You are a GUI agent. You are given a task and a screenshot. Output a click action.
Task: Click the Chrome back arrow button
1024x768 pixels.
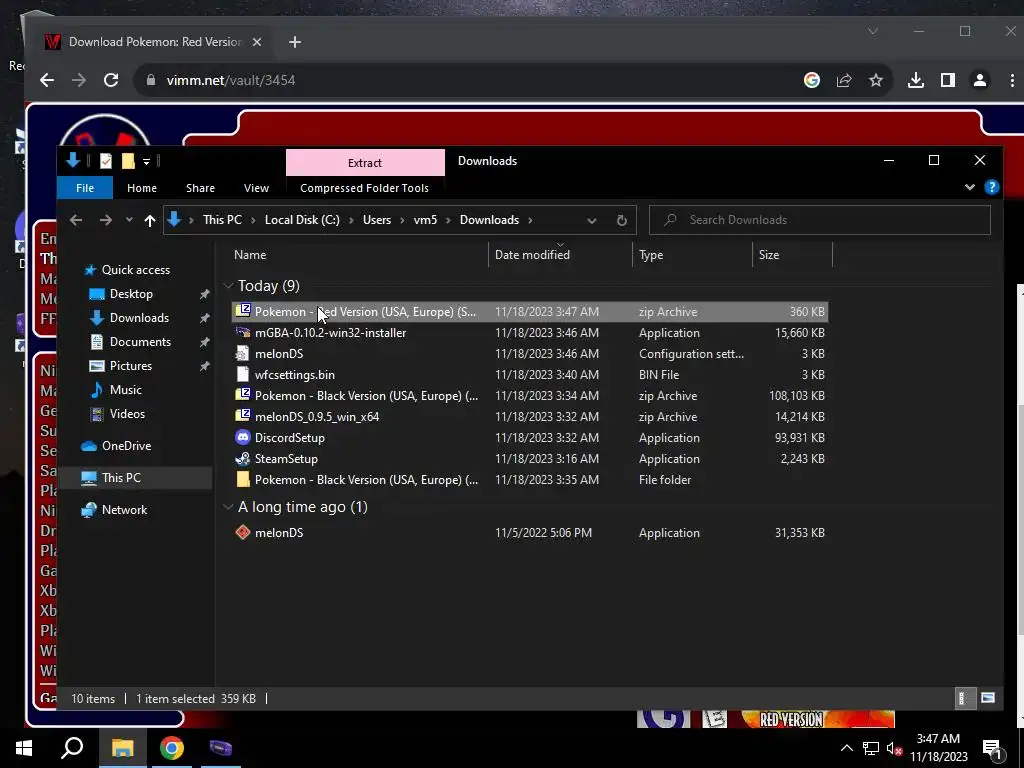pyautogui.click(x=47, y=80)
